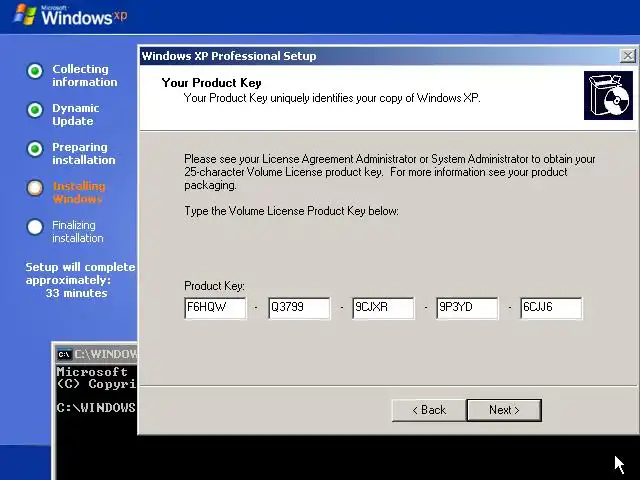640x480 pixels.
Task: Select the first product key field F6HQW
Action: click(215, 308)
